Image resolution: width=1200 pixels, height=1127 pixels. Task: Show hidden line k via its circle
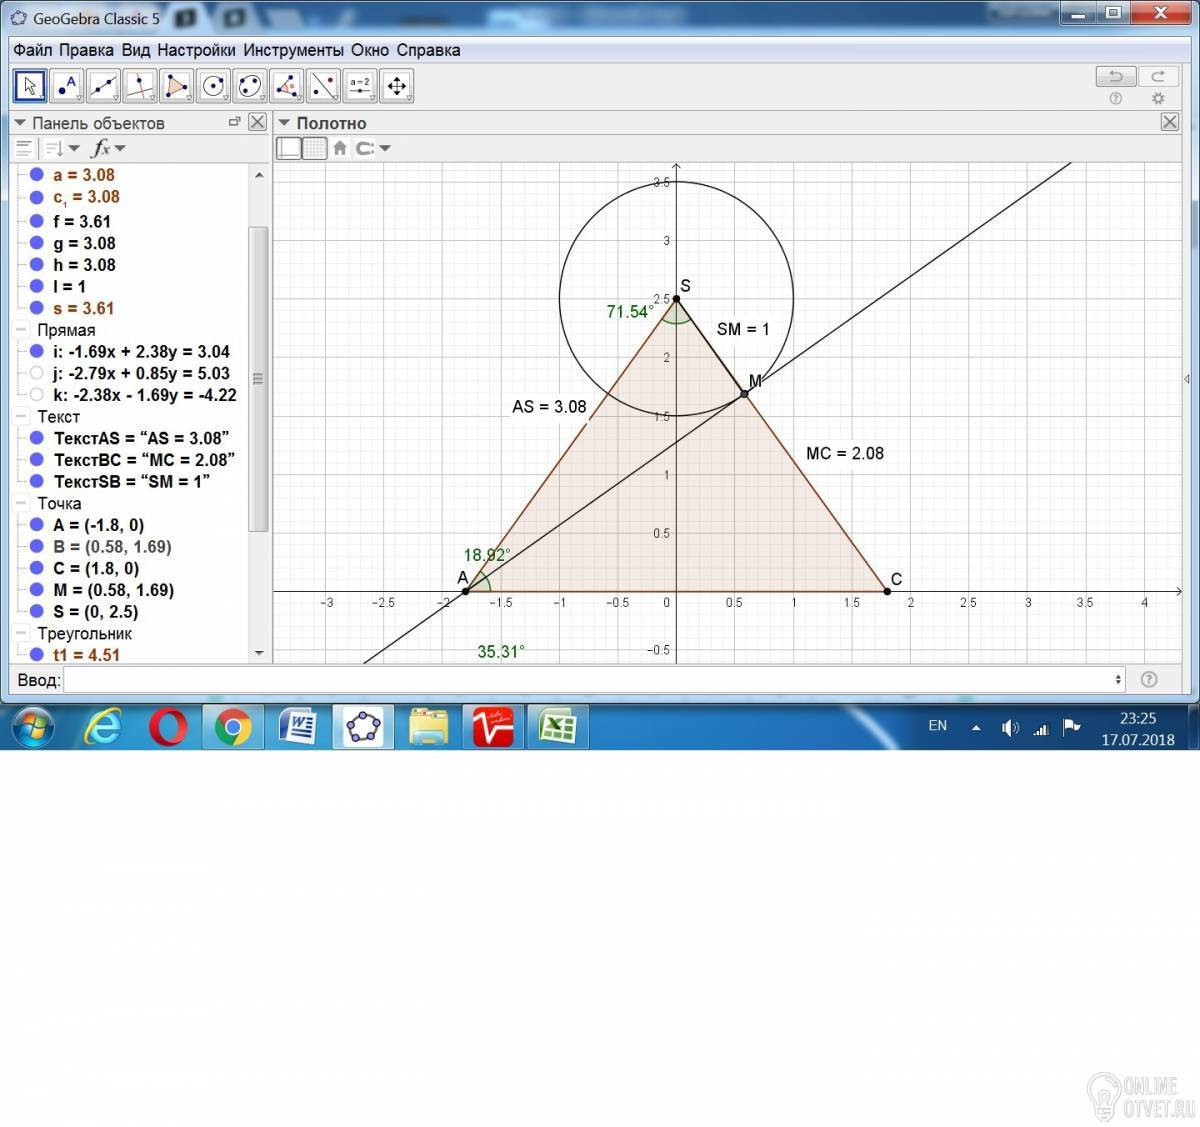tap(37, 395)
